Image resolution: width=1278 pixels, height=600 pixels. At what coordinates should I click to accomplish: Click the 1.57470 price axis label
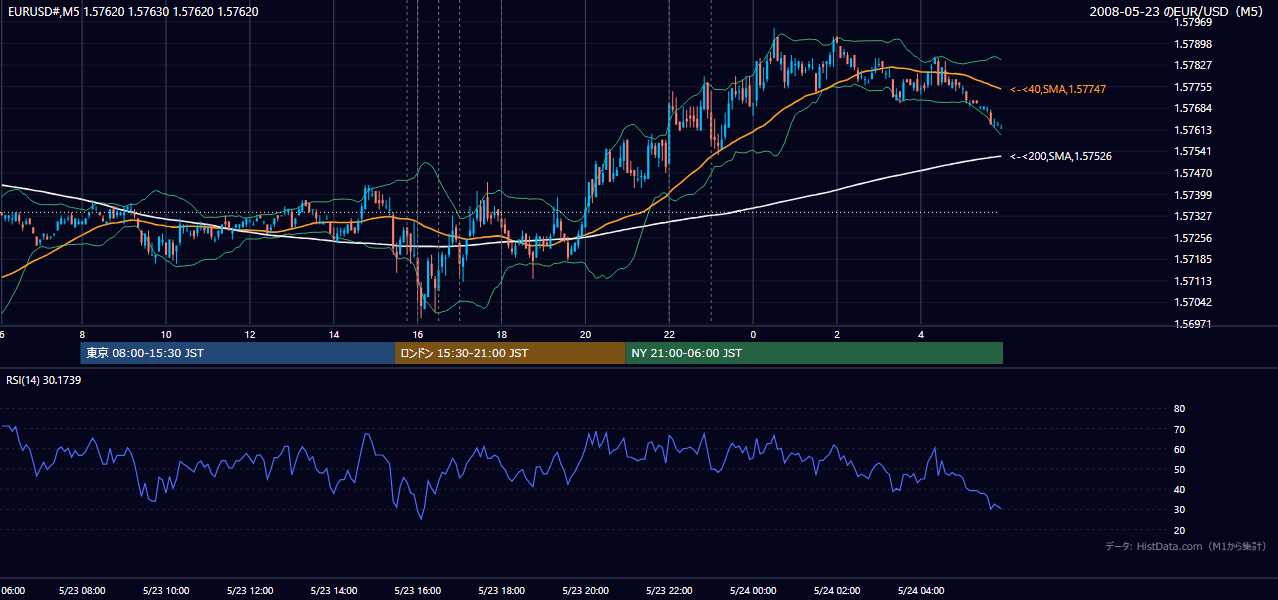click(x=1192, y=173)
